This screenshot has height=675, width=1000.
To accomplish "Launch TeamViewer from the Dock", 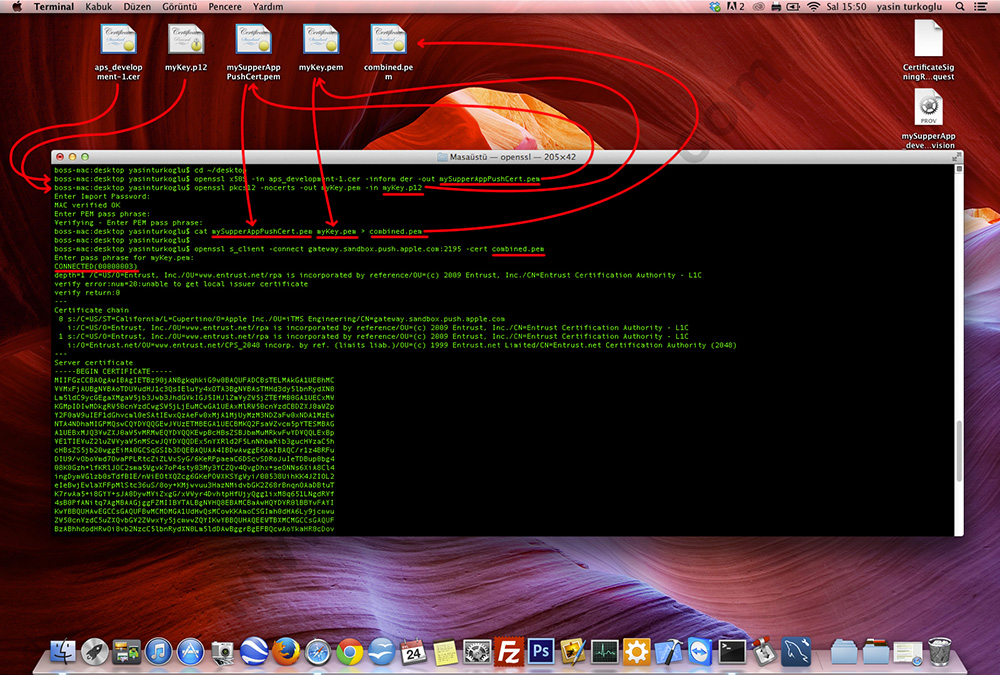I will [x=700, y=651].
